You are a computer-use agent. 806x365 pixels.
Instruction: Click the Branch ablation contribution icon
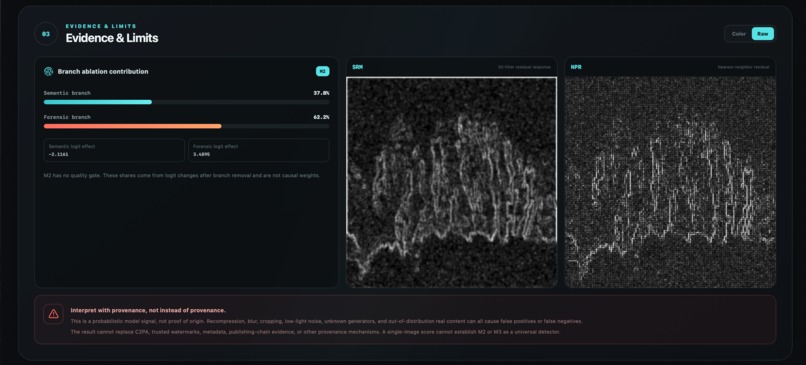pos(49,71)
